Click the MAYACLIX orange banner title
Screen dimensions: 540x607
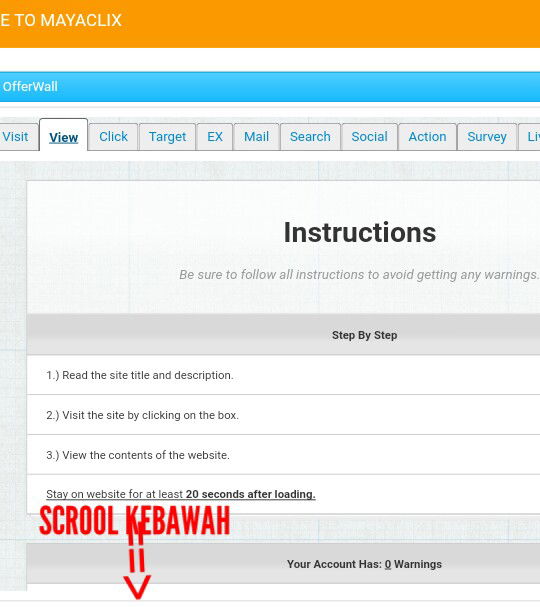[61, 20]
